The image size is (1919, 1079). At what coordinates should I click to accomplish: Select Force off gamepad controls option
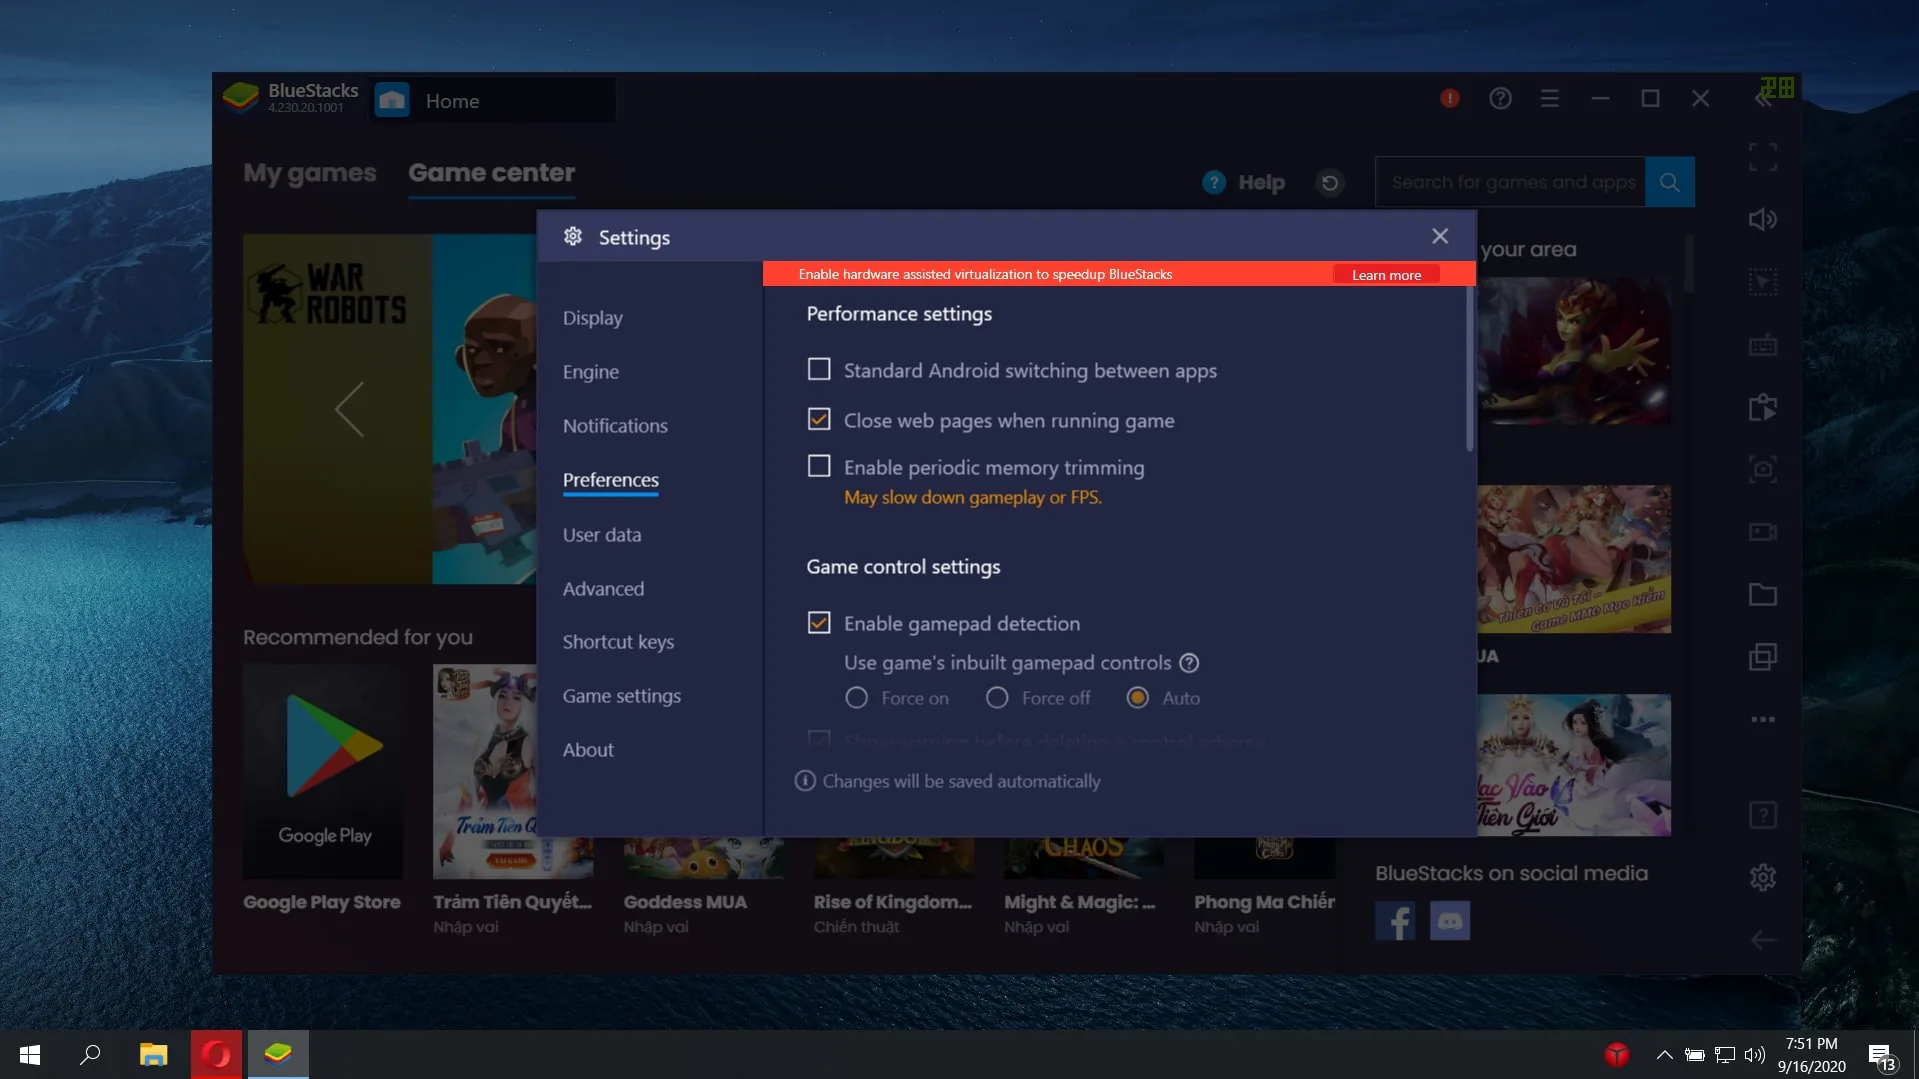997,698
